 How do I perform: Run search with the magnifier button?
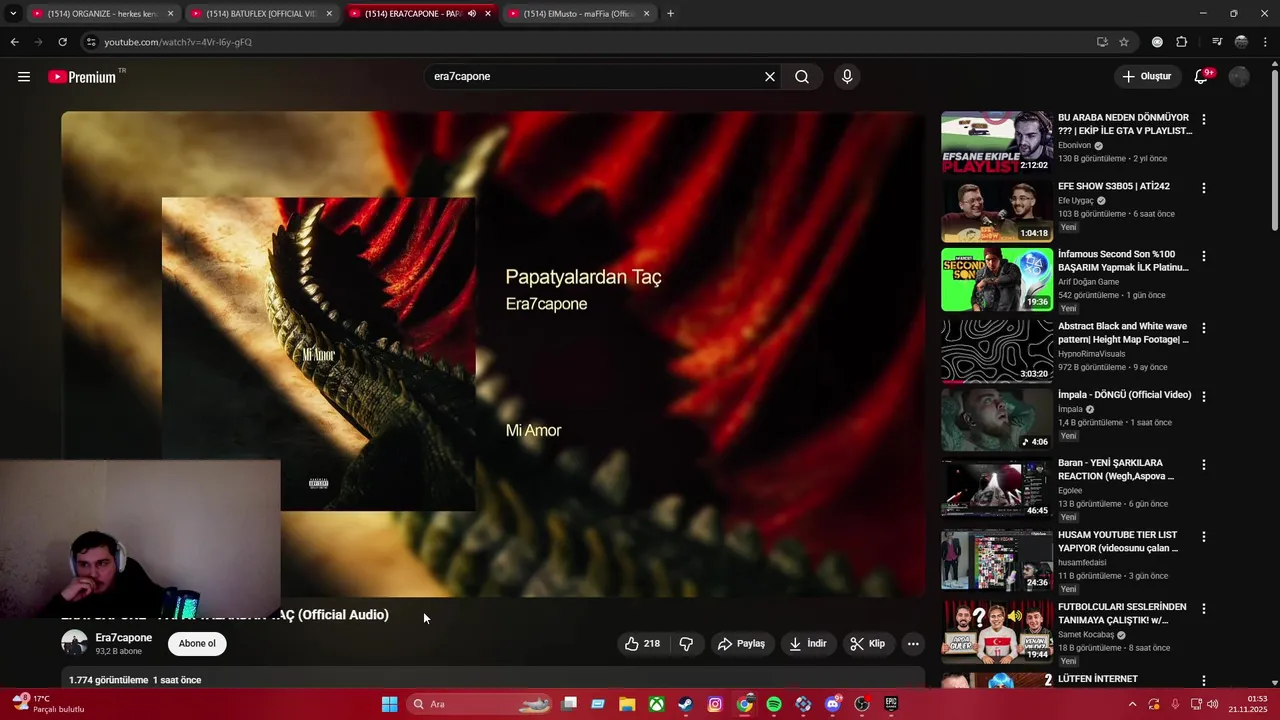(802, 77)
